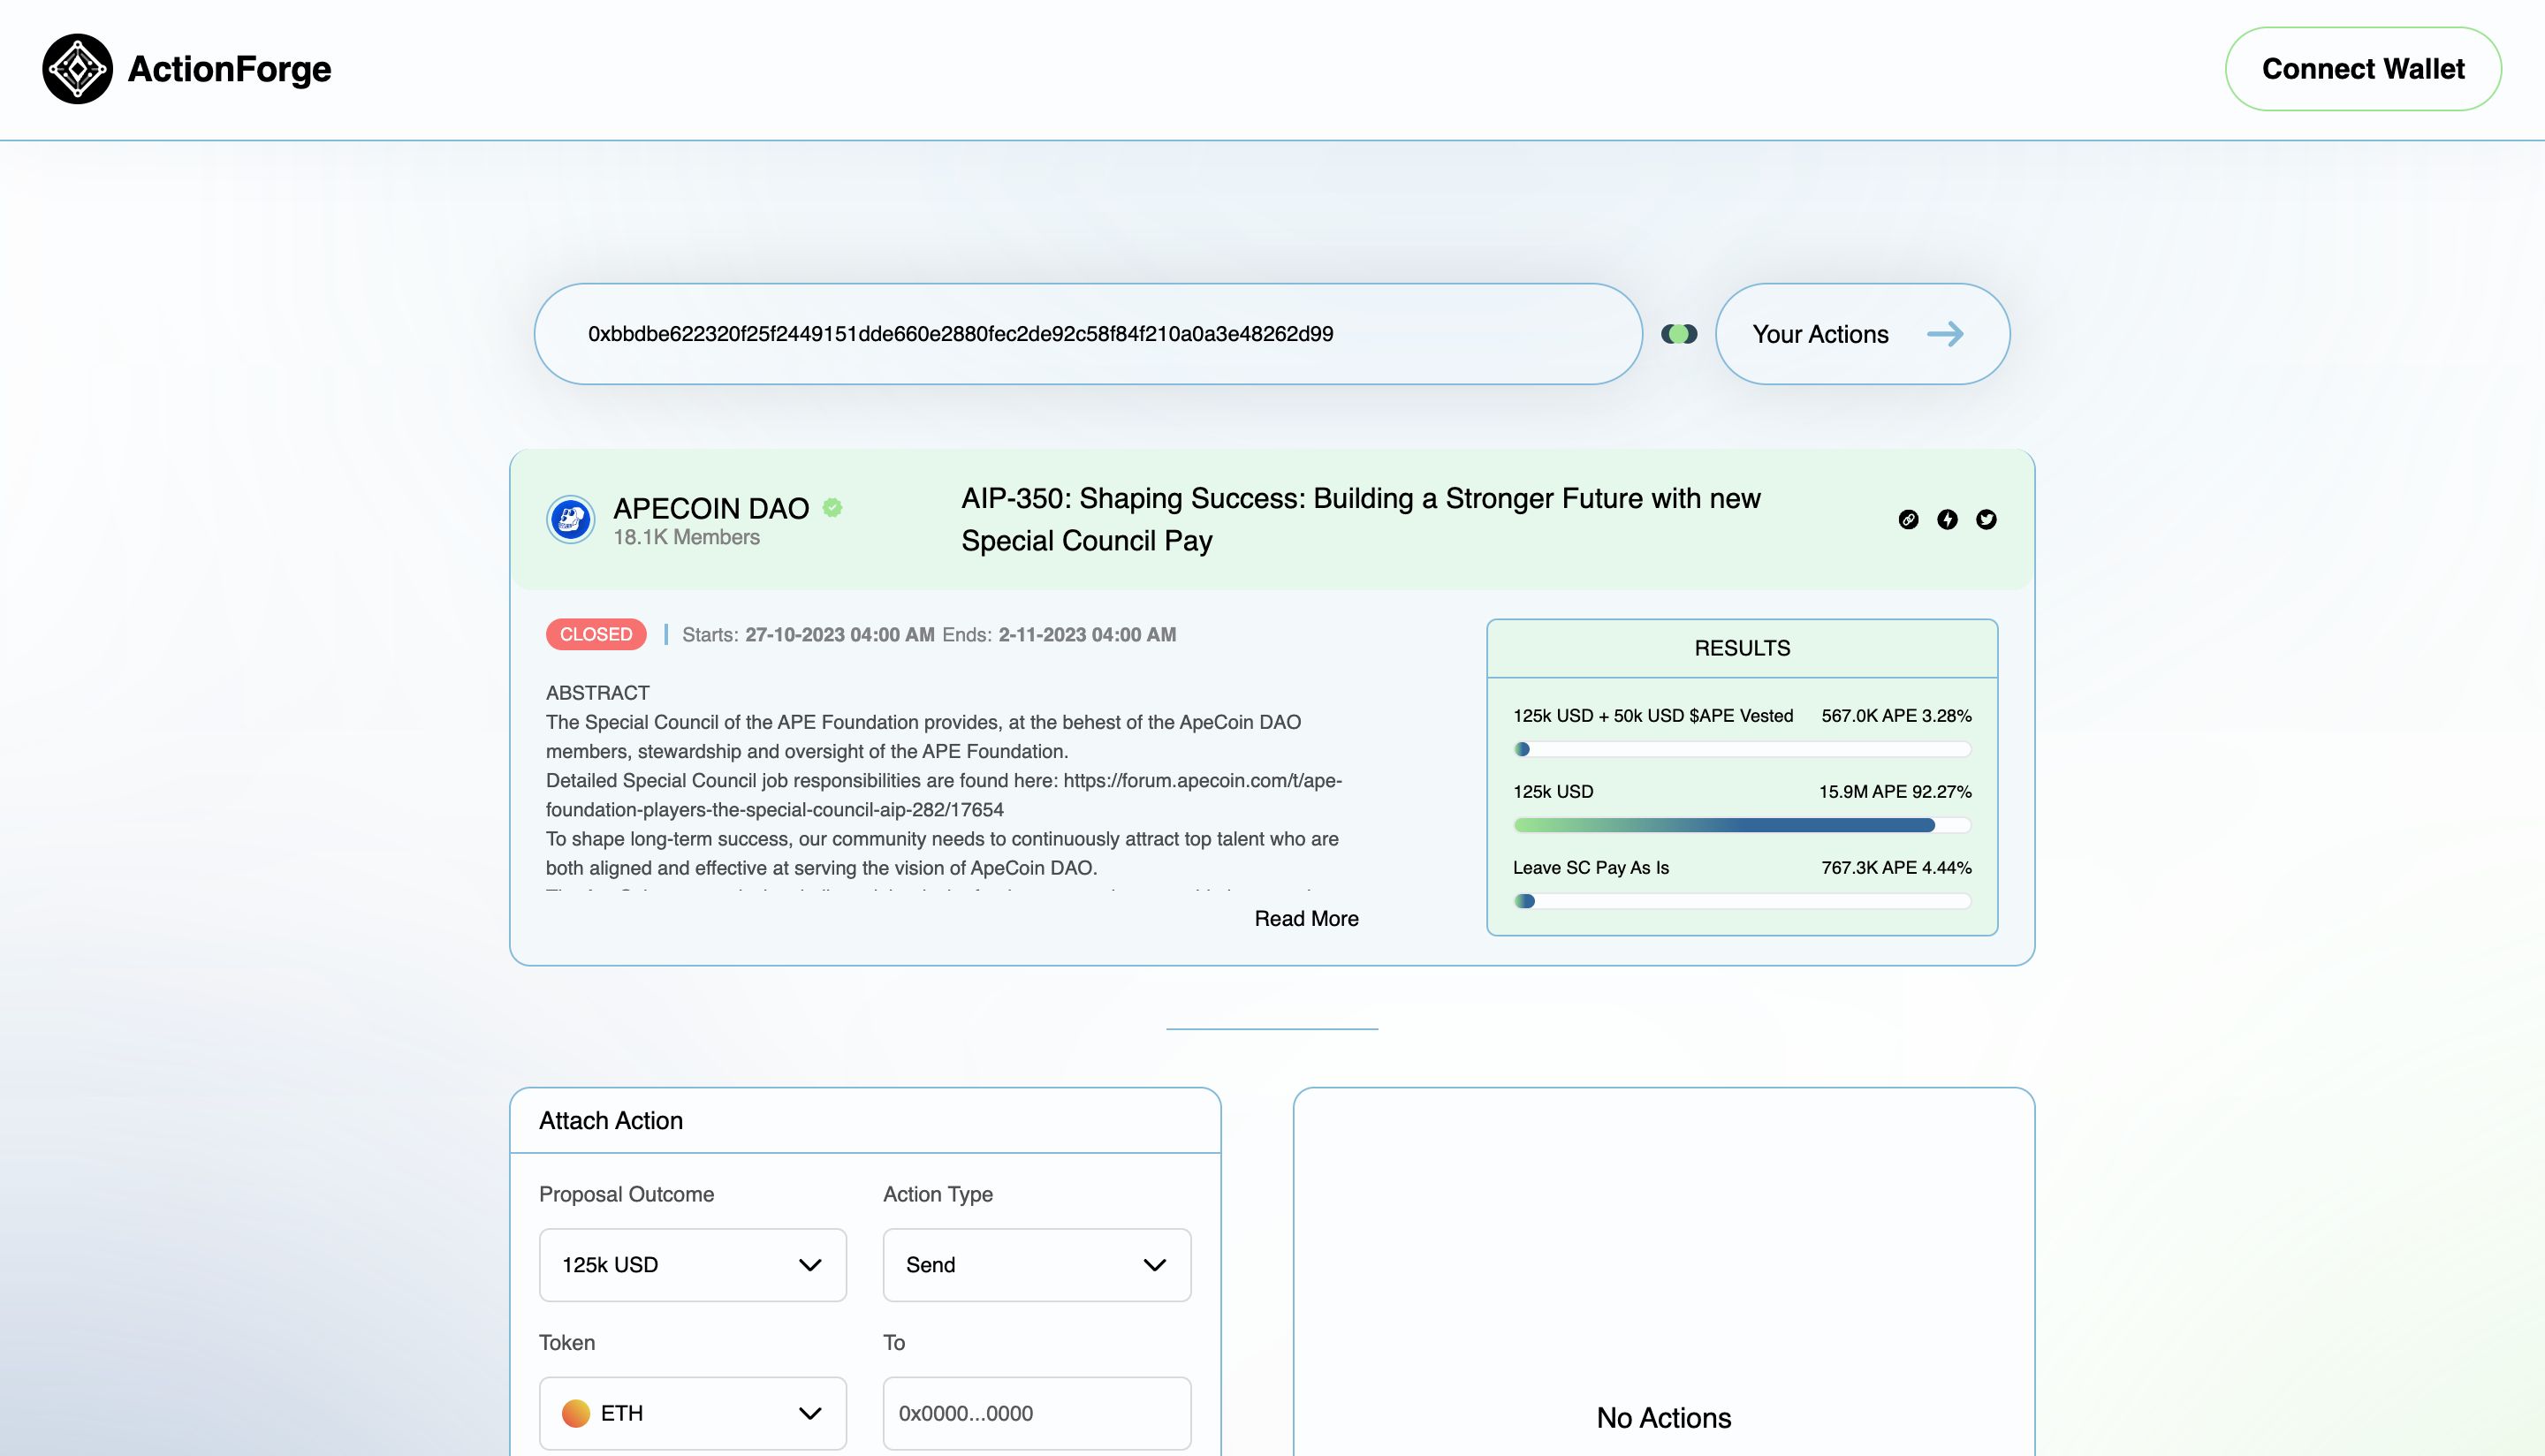This screenshot has height=1456, width=2545.
Task: Click the '125k USD' label in RESULTS panel
Action: tap(1553, 791)
